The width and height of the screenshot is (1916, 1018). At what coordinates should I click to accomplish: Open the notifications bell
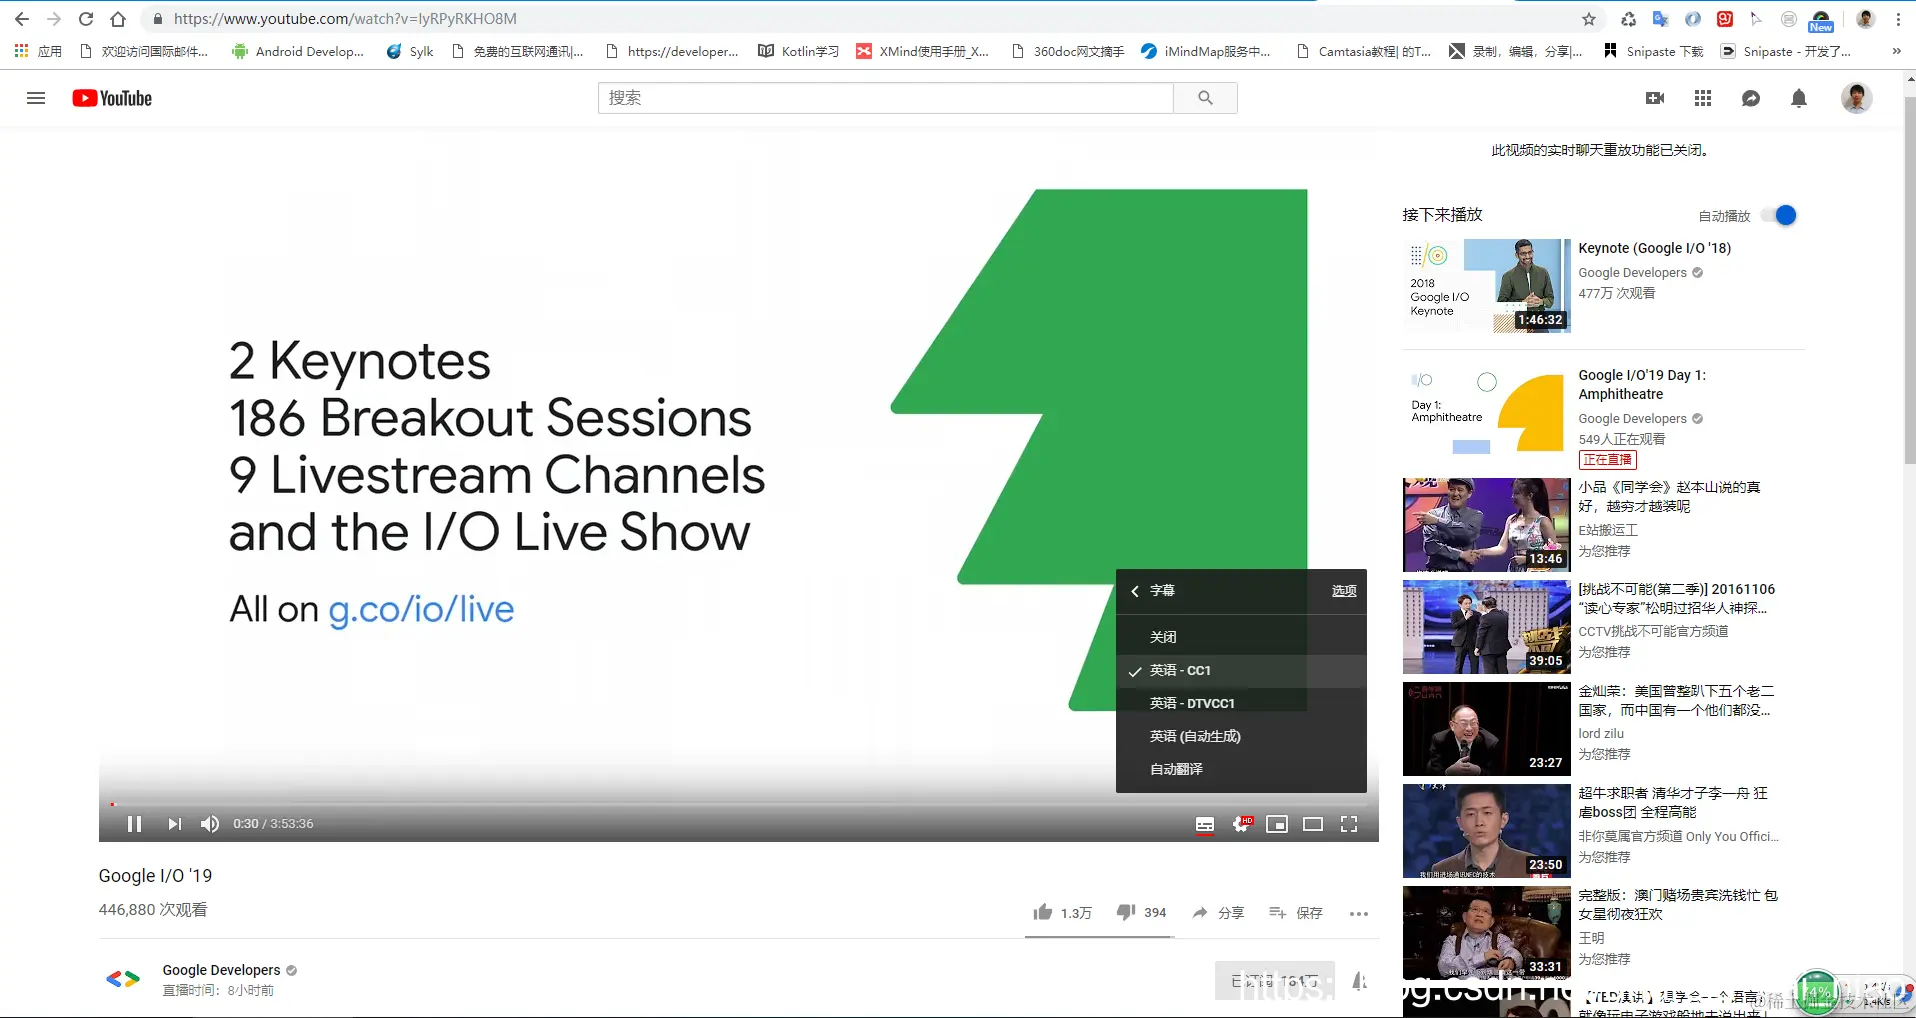click(x=1799, y=98)
